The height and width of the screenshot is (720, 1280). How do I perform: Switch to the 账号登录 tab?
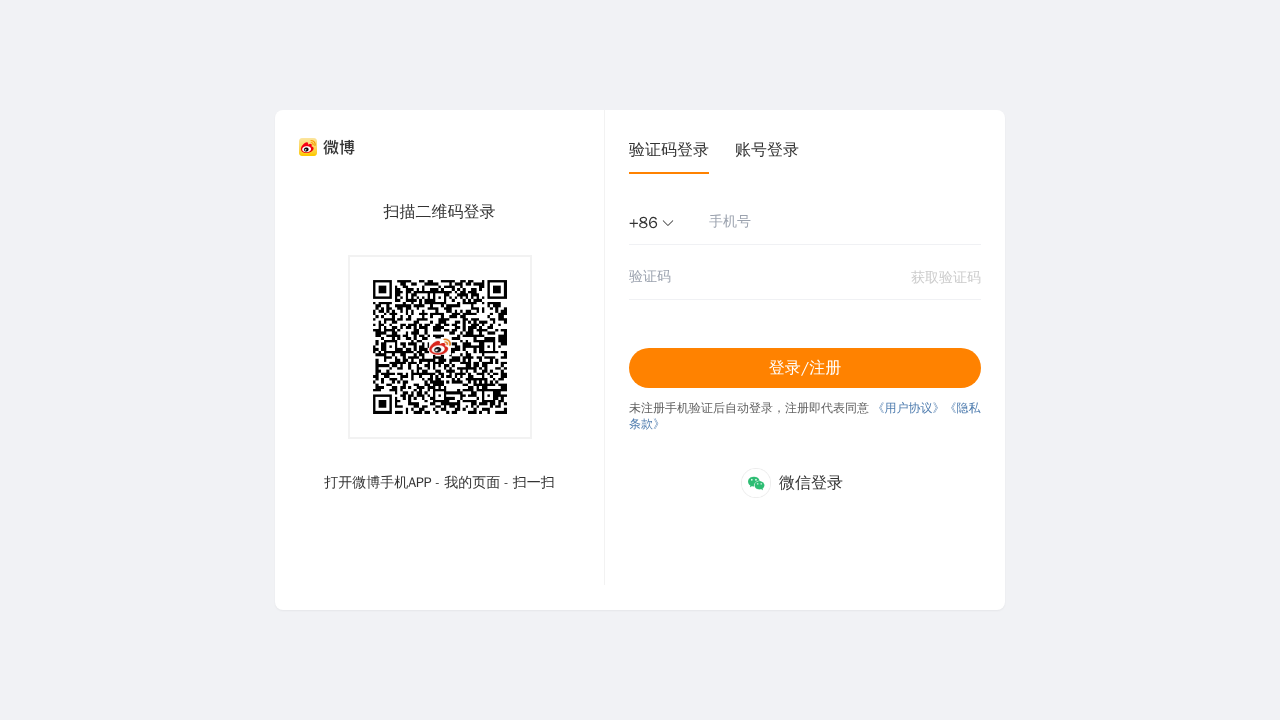[766, 150]
